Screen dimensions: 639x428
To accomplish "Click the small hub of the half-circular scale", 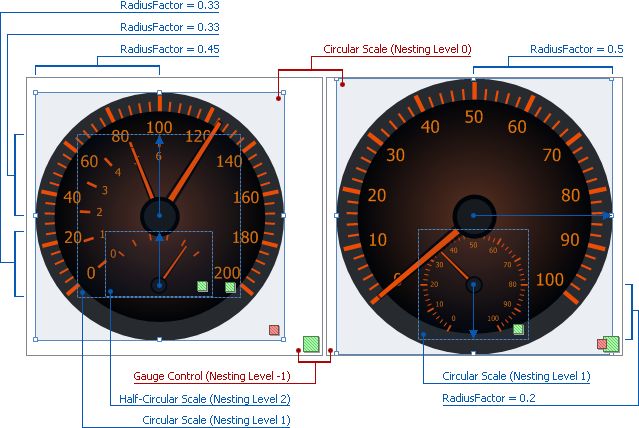I will point(159,285).
